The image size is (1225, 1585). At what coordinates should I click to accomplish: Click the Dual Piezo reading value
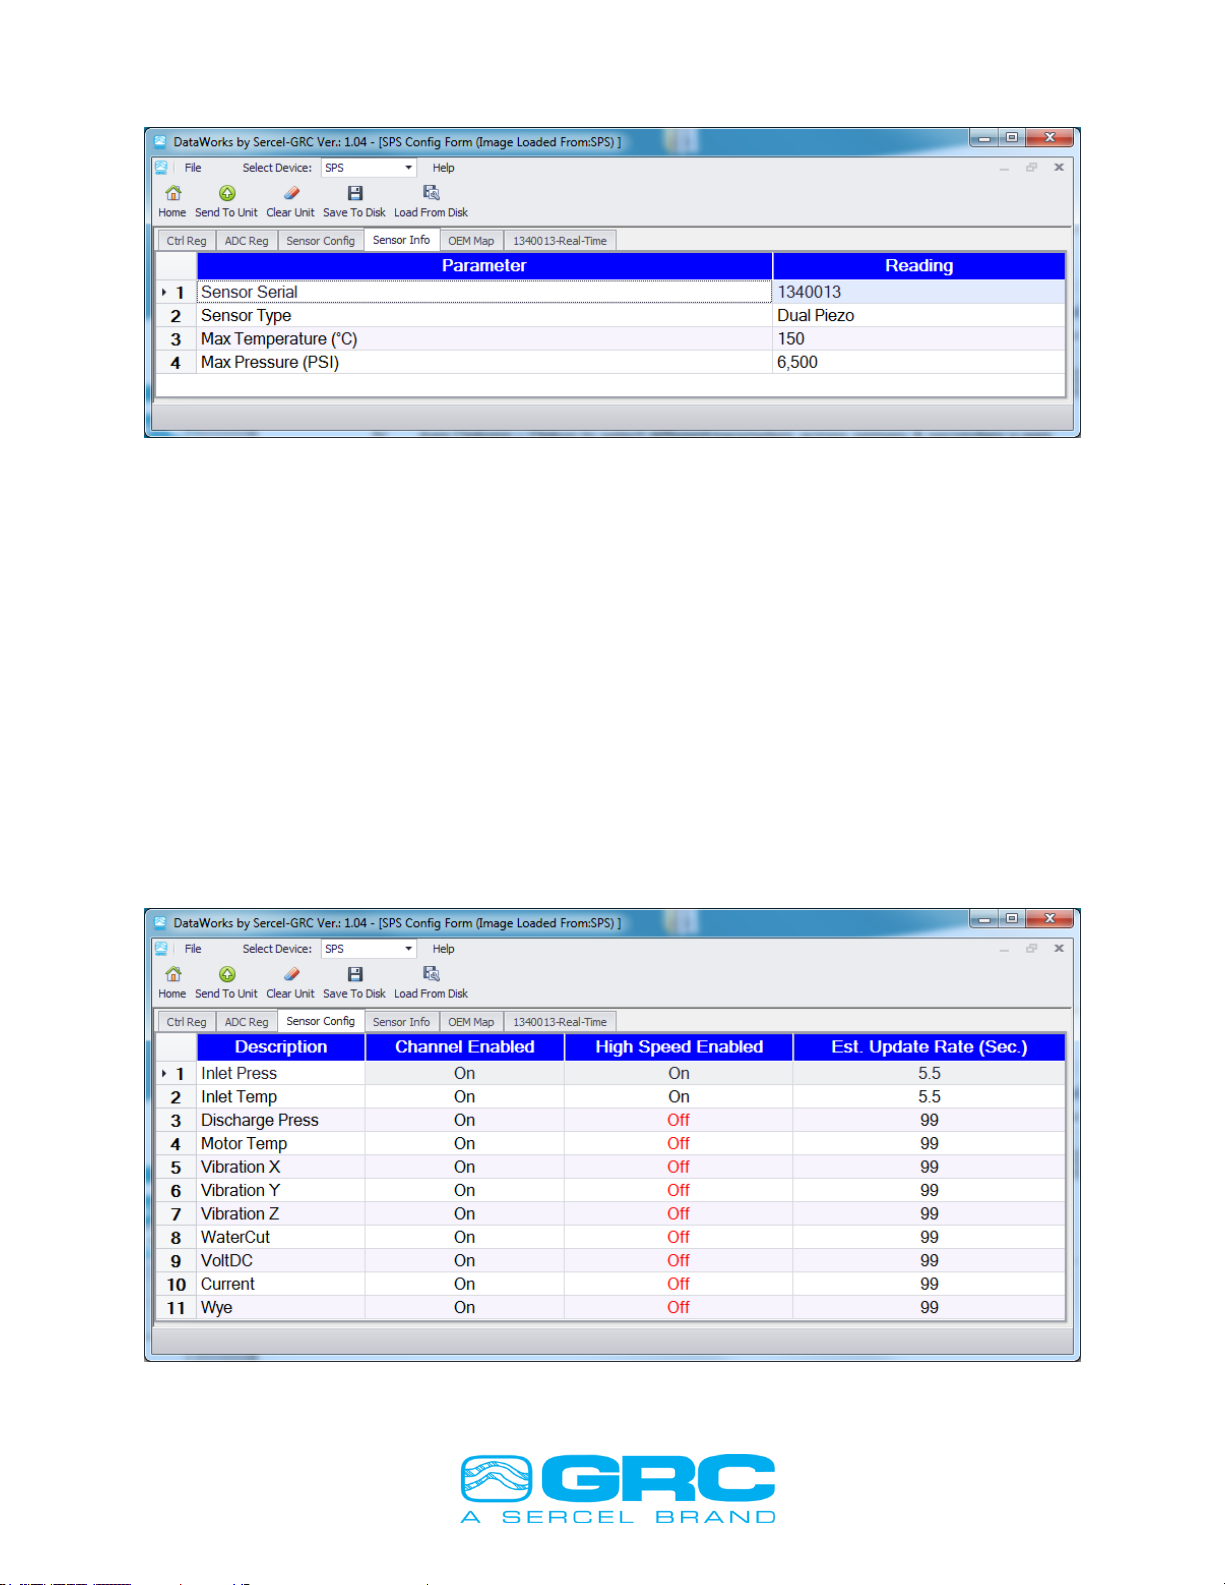tap(816, 315)
